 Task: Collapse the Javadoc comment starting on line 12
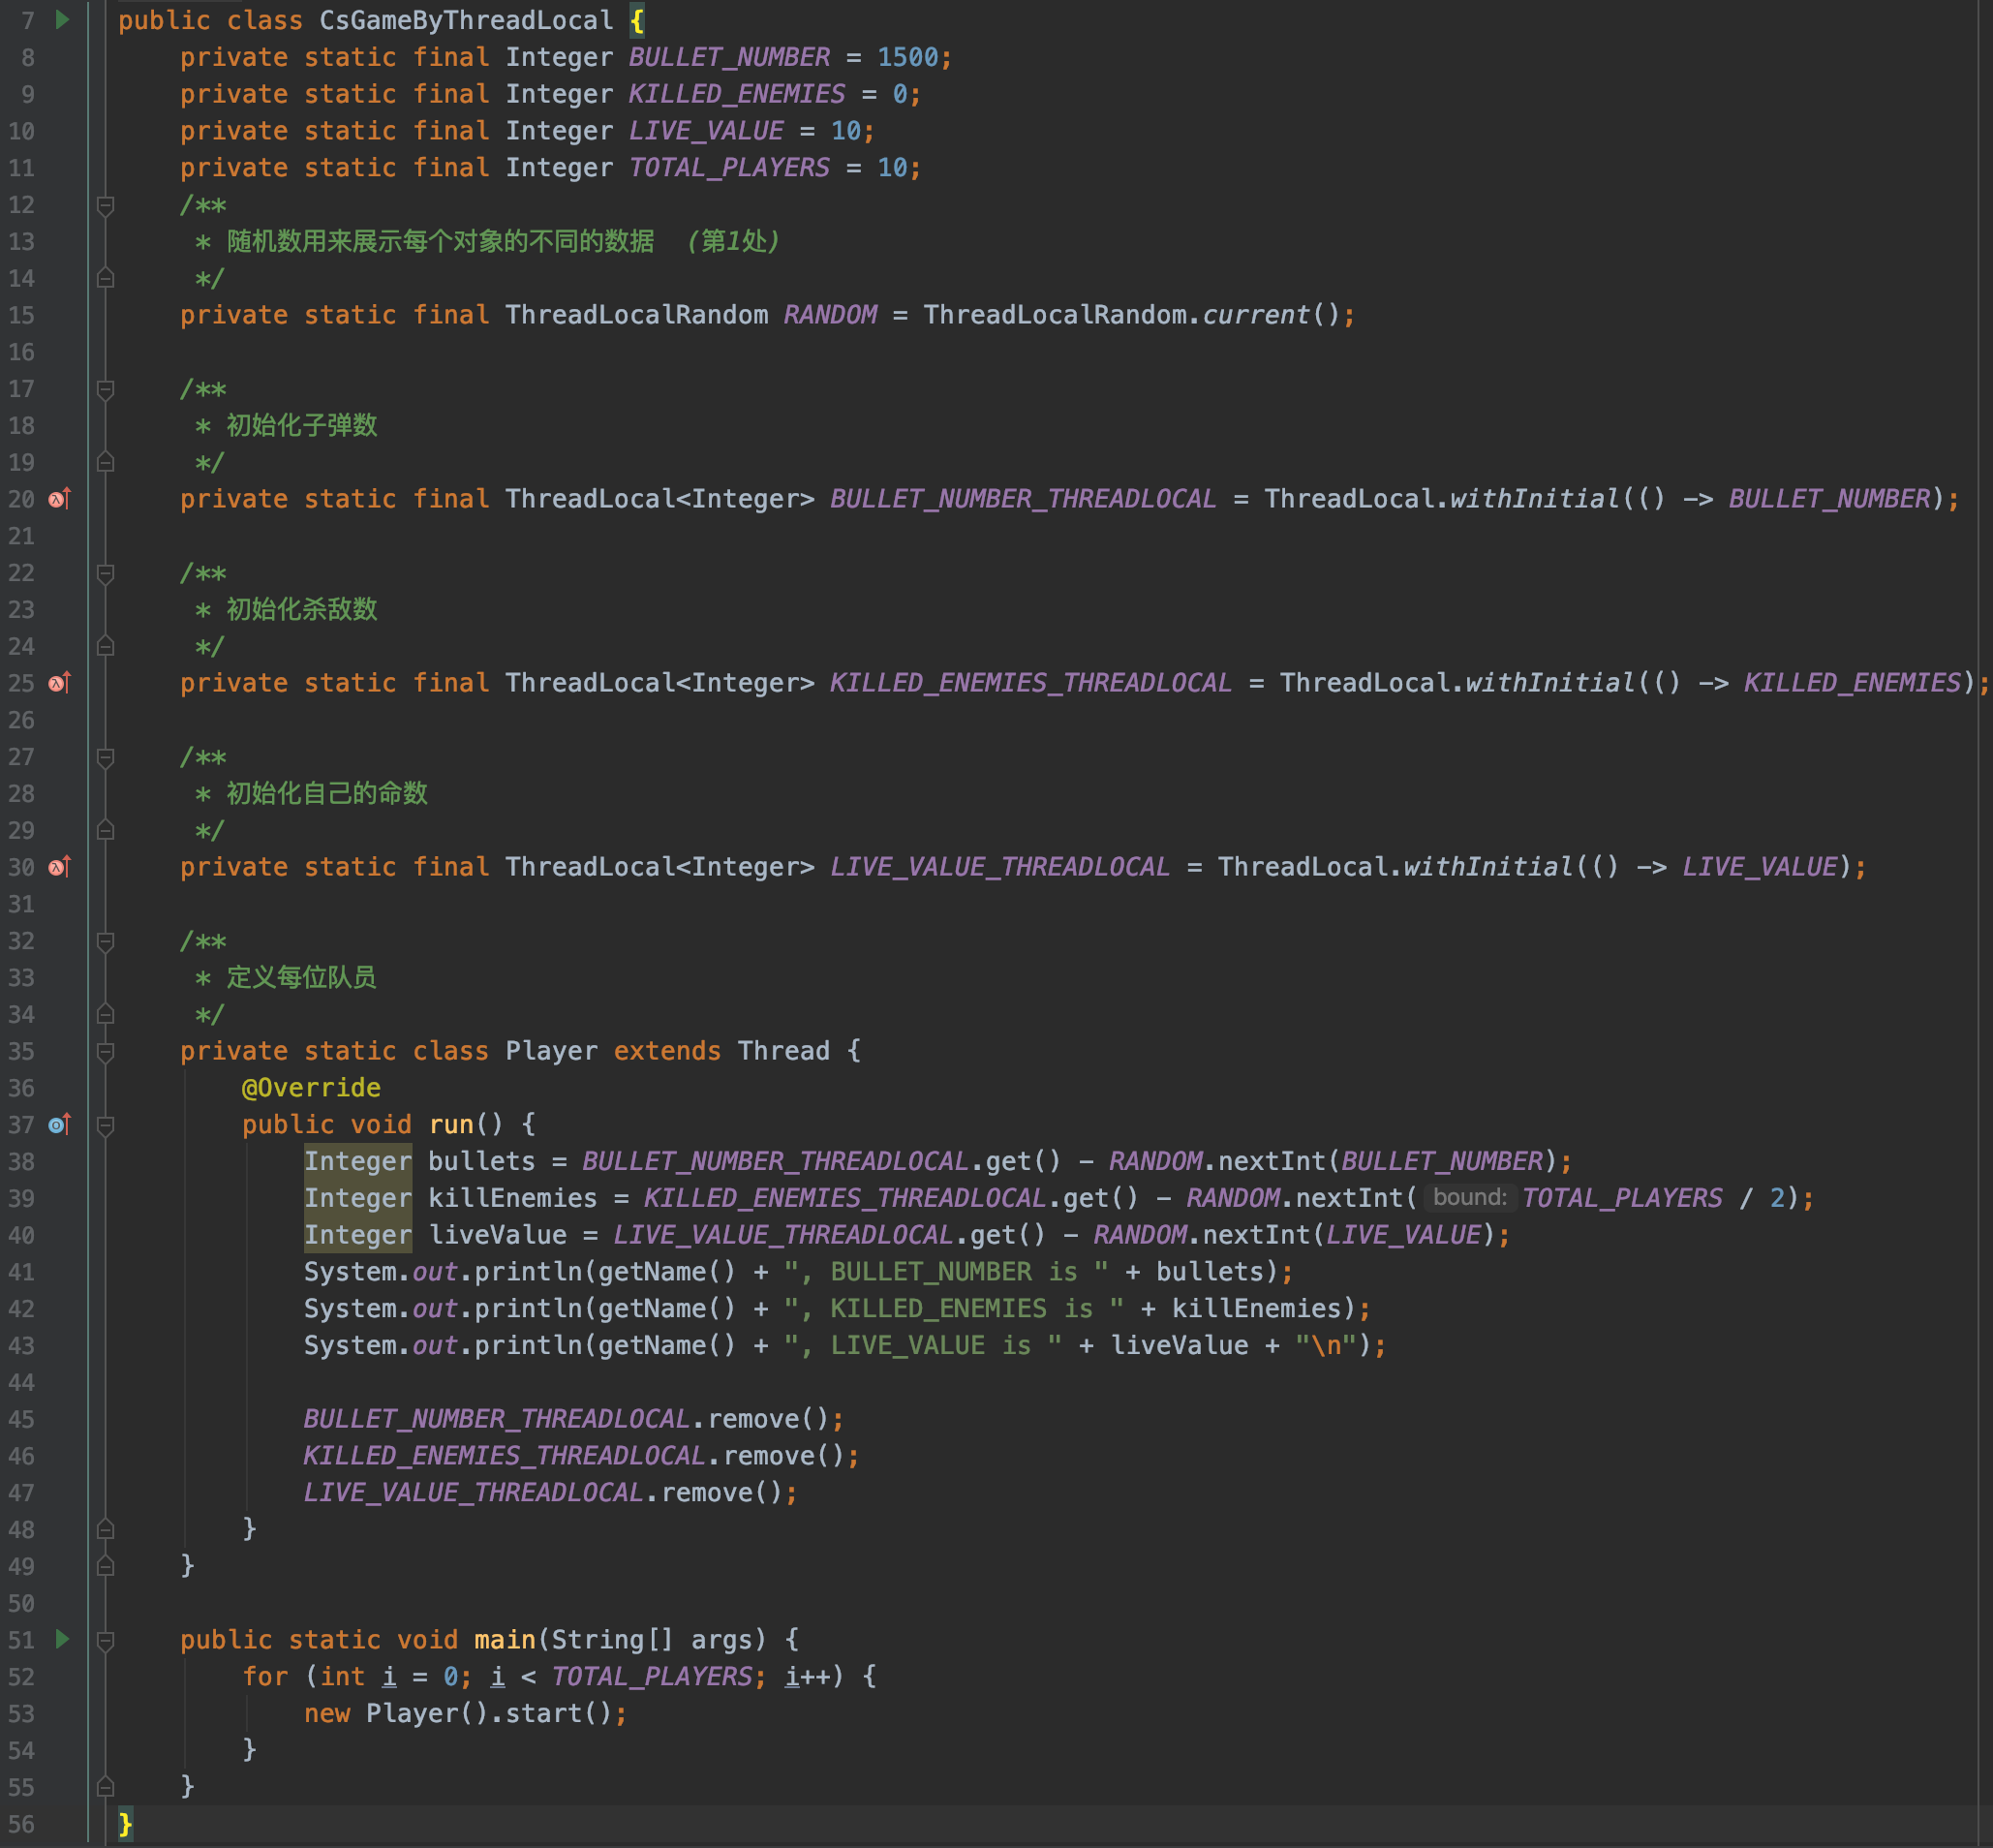105,206
